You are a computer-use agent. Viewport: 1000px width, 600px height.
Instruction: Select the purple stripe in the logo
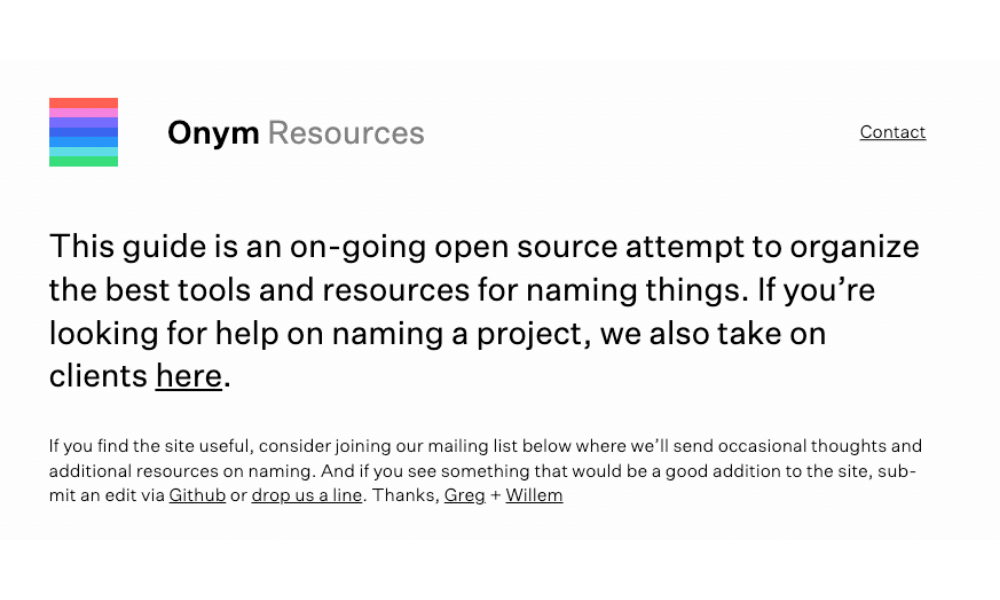click(x=83, y=122)
